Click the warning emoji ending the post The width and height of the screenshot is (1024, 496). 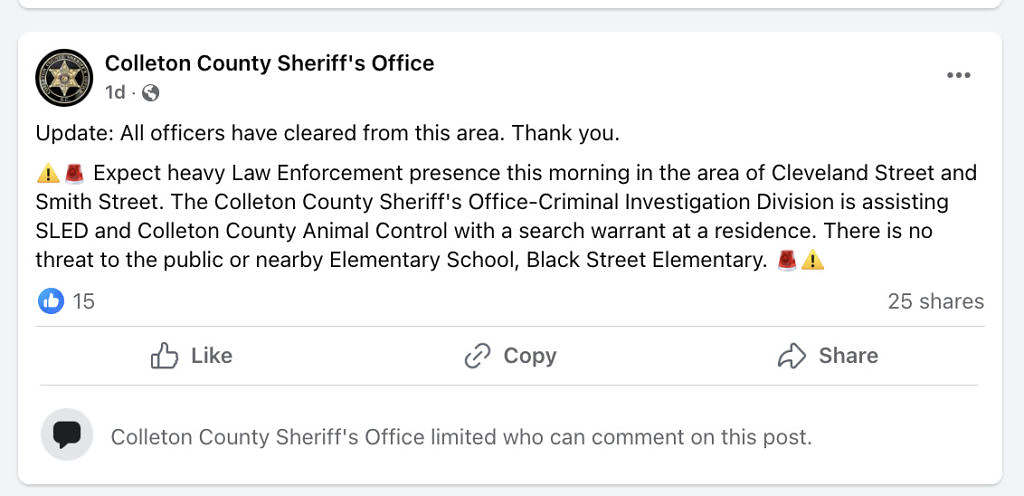coord(813,261)
